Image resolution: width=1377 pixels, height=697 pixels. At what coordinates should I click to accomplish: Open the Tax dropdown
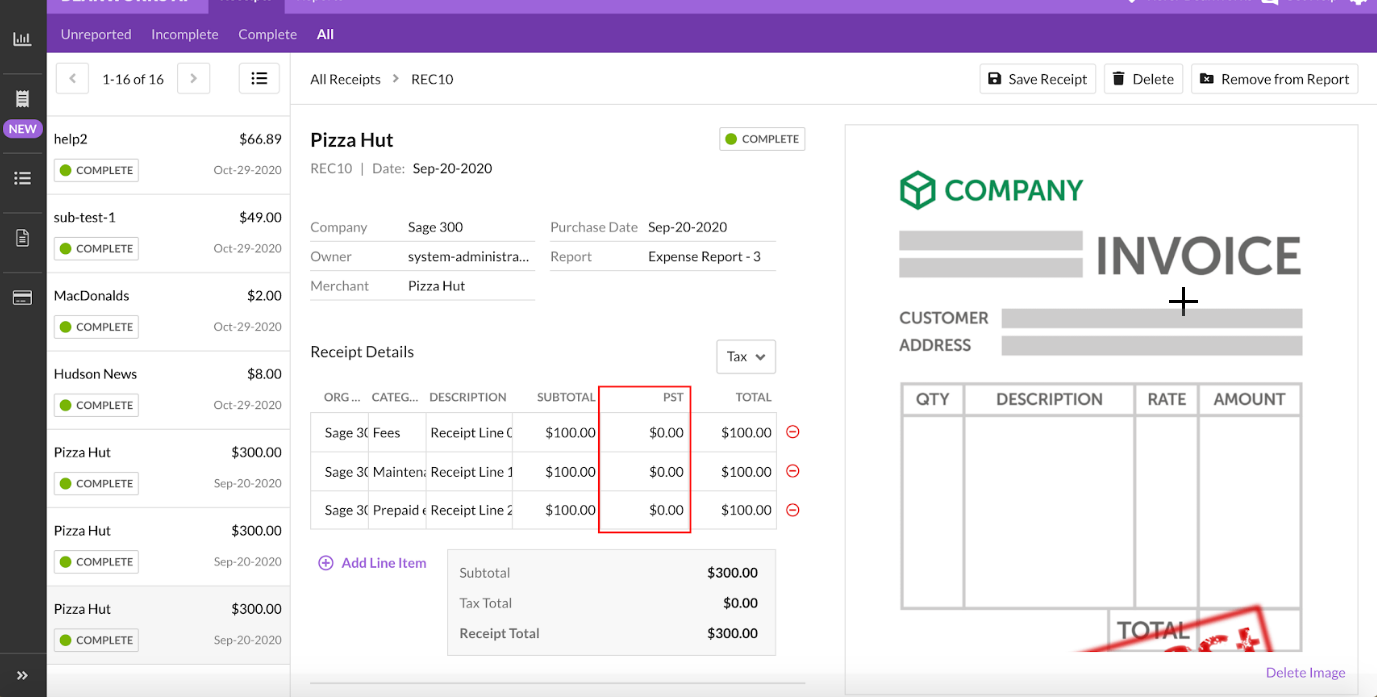coord(746,356)
